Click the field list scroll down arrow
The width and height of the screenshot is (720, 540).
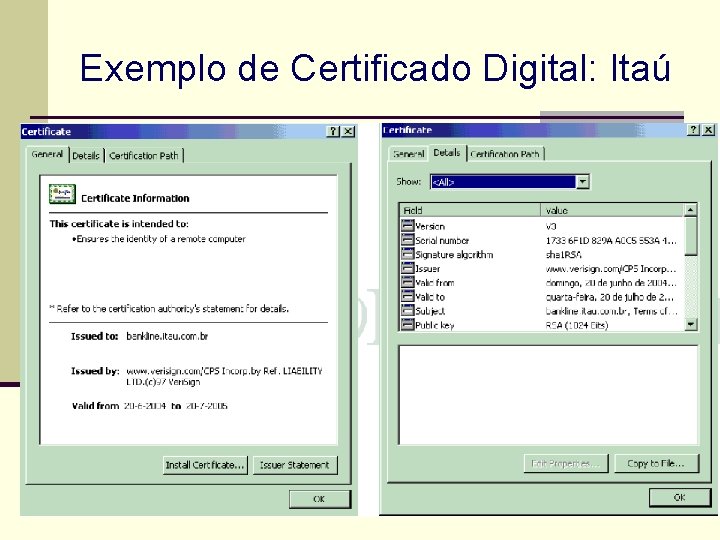click(690, 325)
